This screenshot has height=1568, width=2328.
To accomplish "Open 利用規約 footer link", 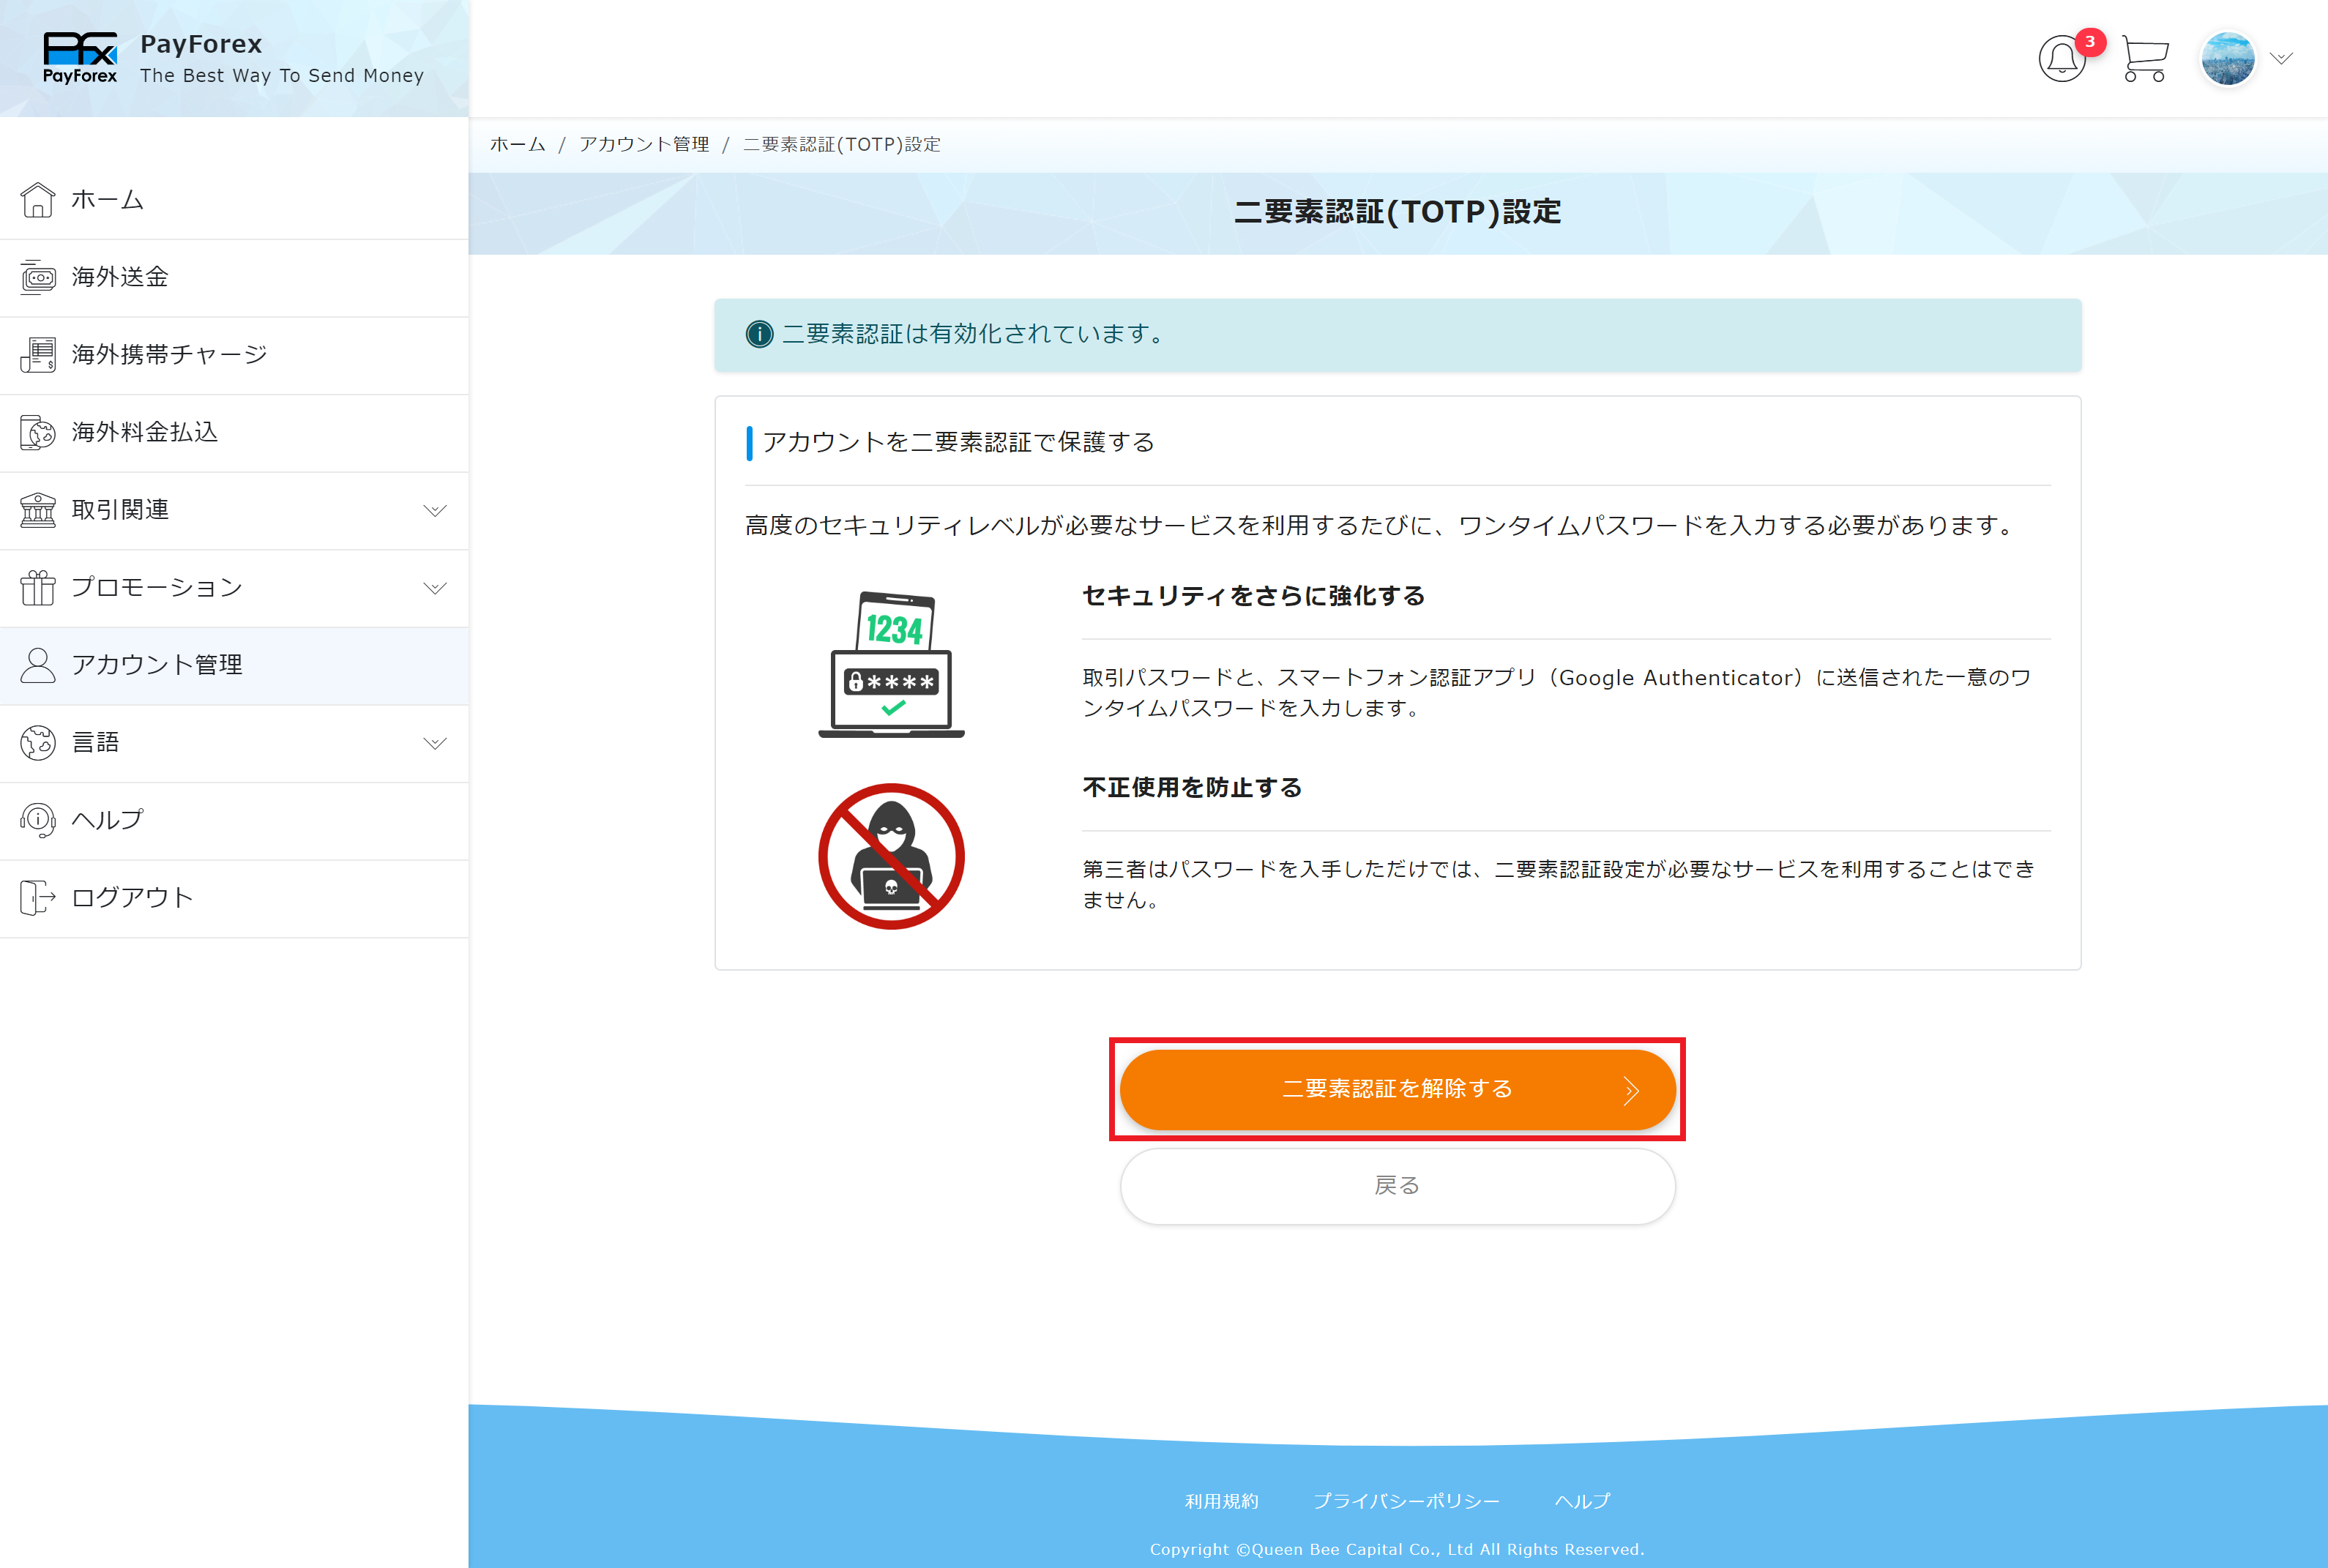I will pyautogui.click(x=1221, y=1501).
